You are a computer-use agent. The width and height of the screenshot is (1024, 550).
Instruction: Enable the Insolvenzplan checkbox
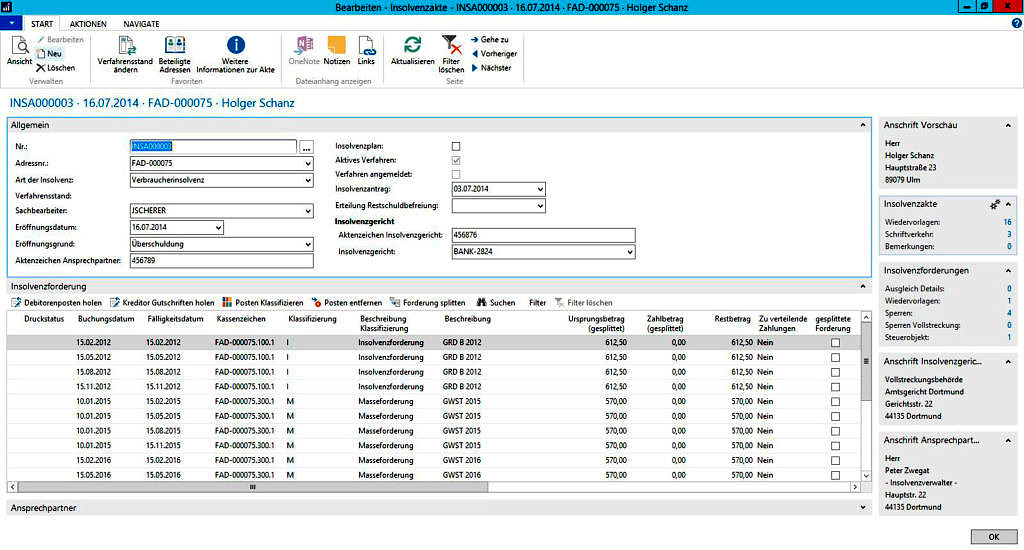456,146
